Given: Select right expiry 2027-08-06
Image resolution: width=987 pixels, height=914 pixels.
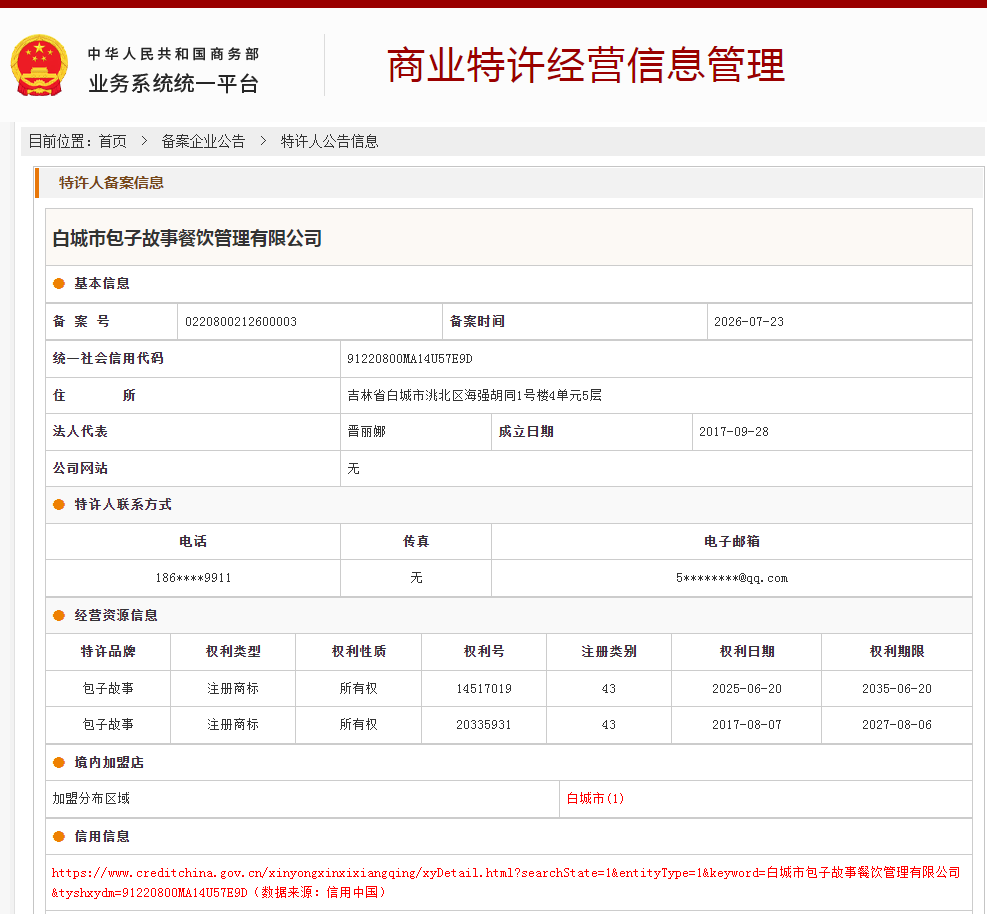Looking at the screenshot, I should click(896, 725).
